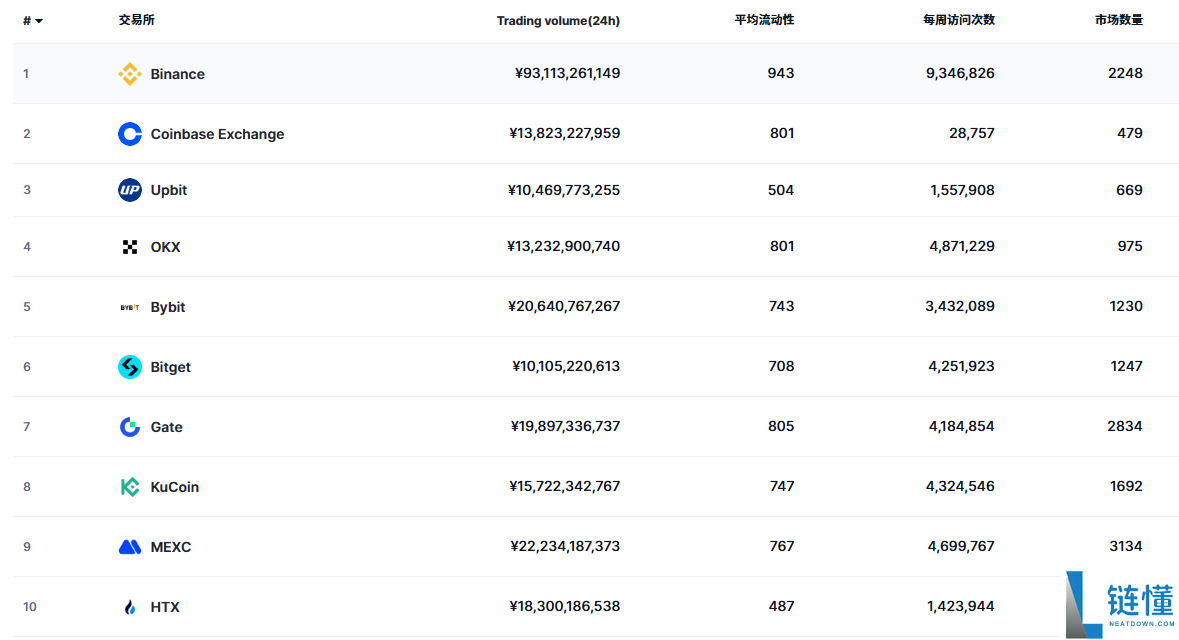Sort by 平均流动性 column header

tap(764, 20)
